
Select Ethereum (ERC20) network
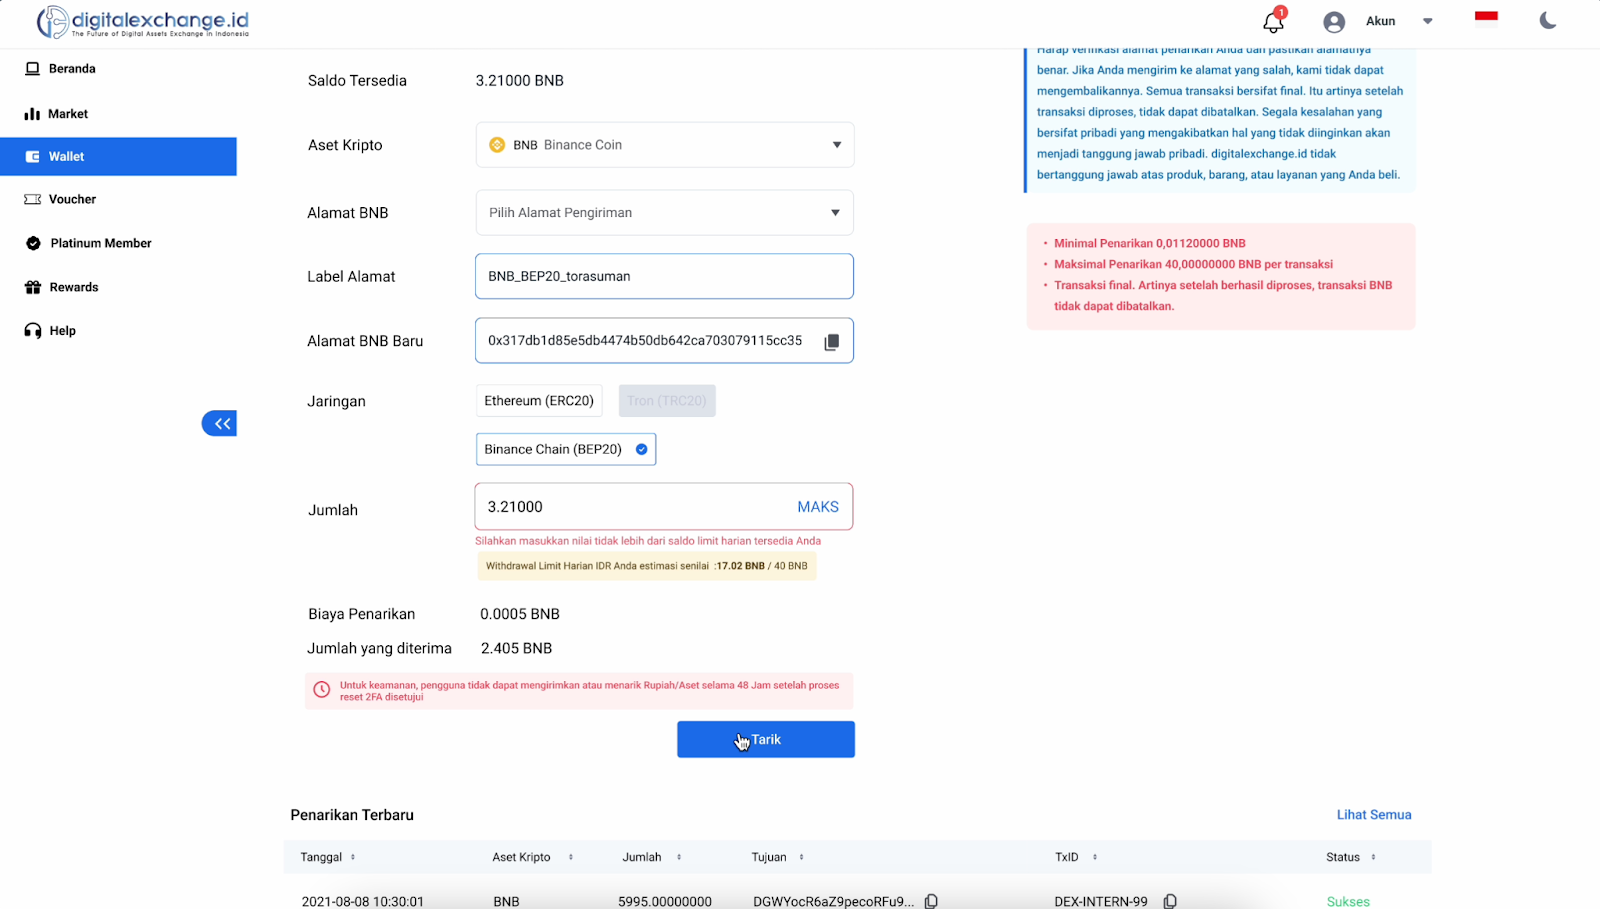pos(539,401)
